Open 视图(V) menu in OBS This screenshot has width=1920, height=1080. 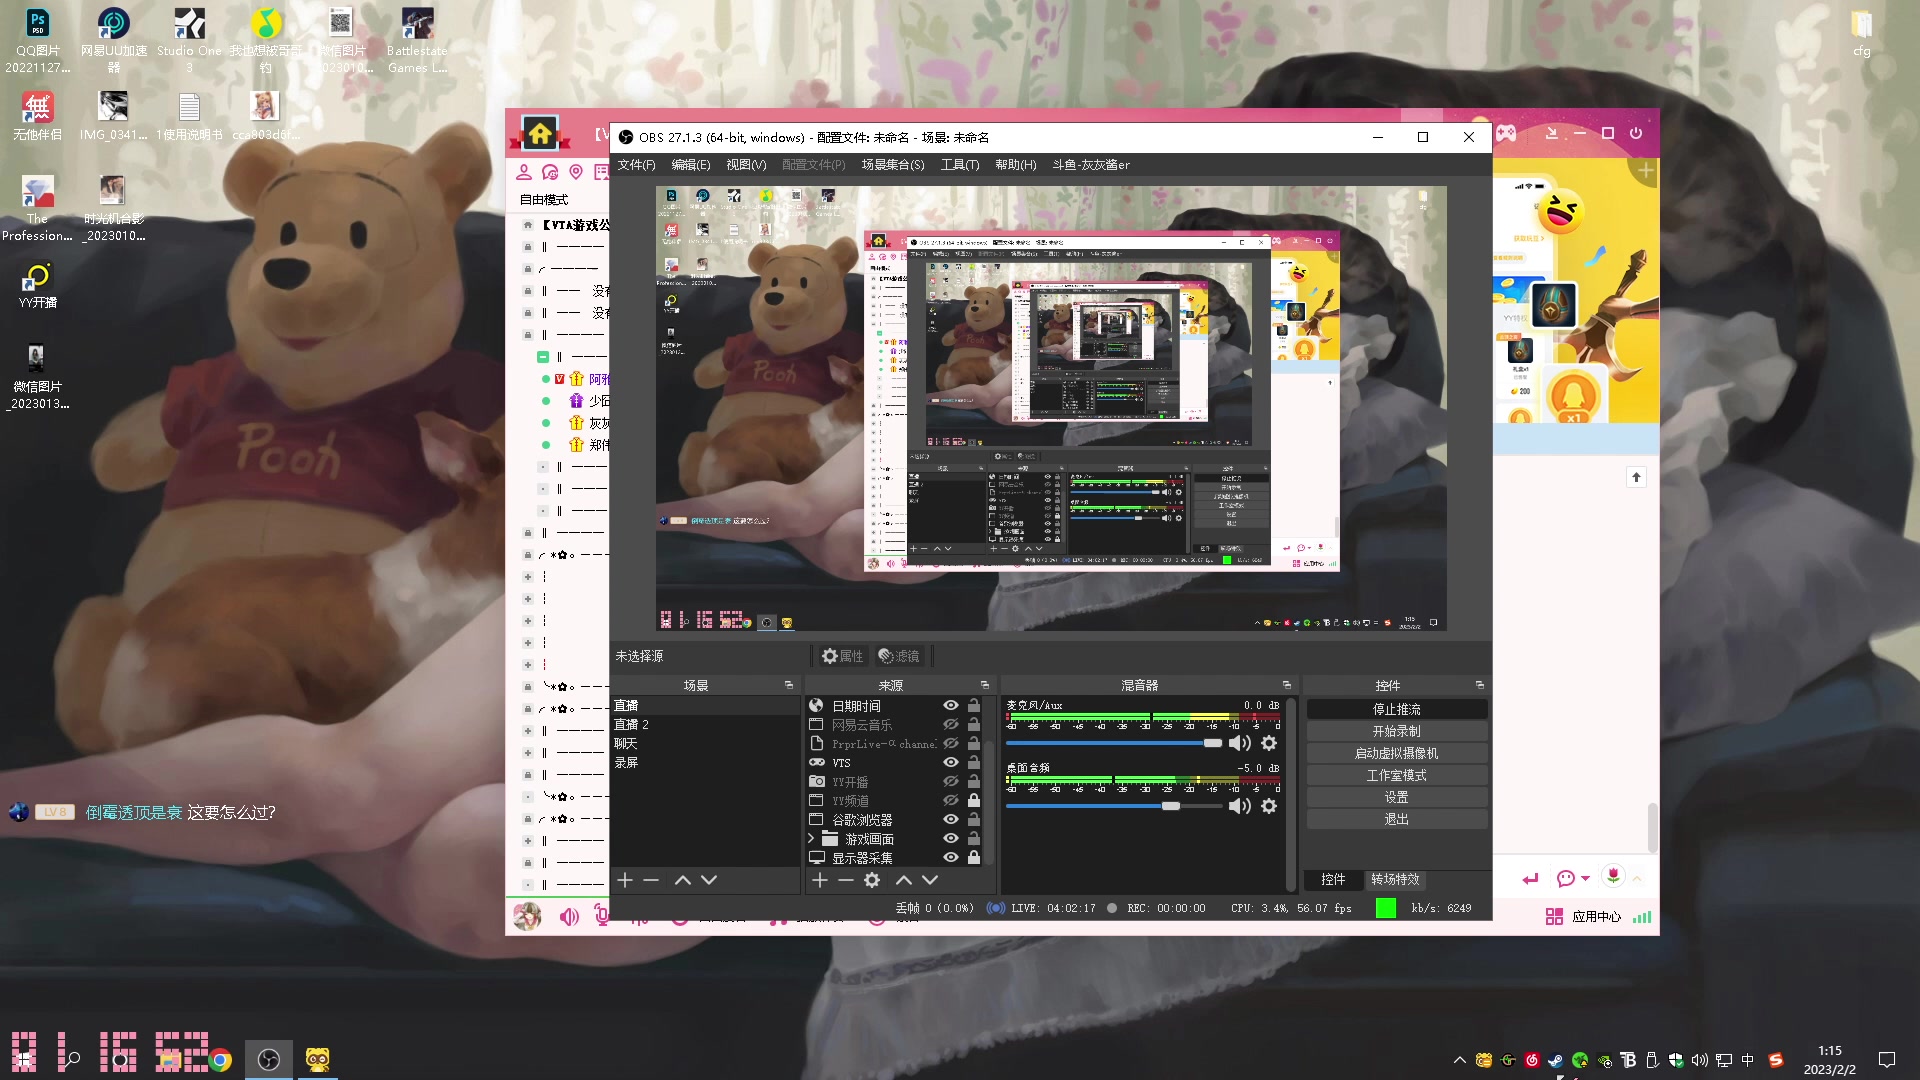pos(746,165)
